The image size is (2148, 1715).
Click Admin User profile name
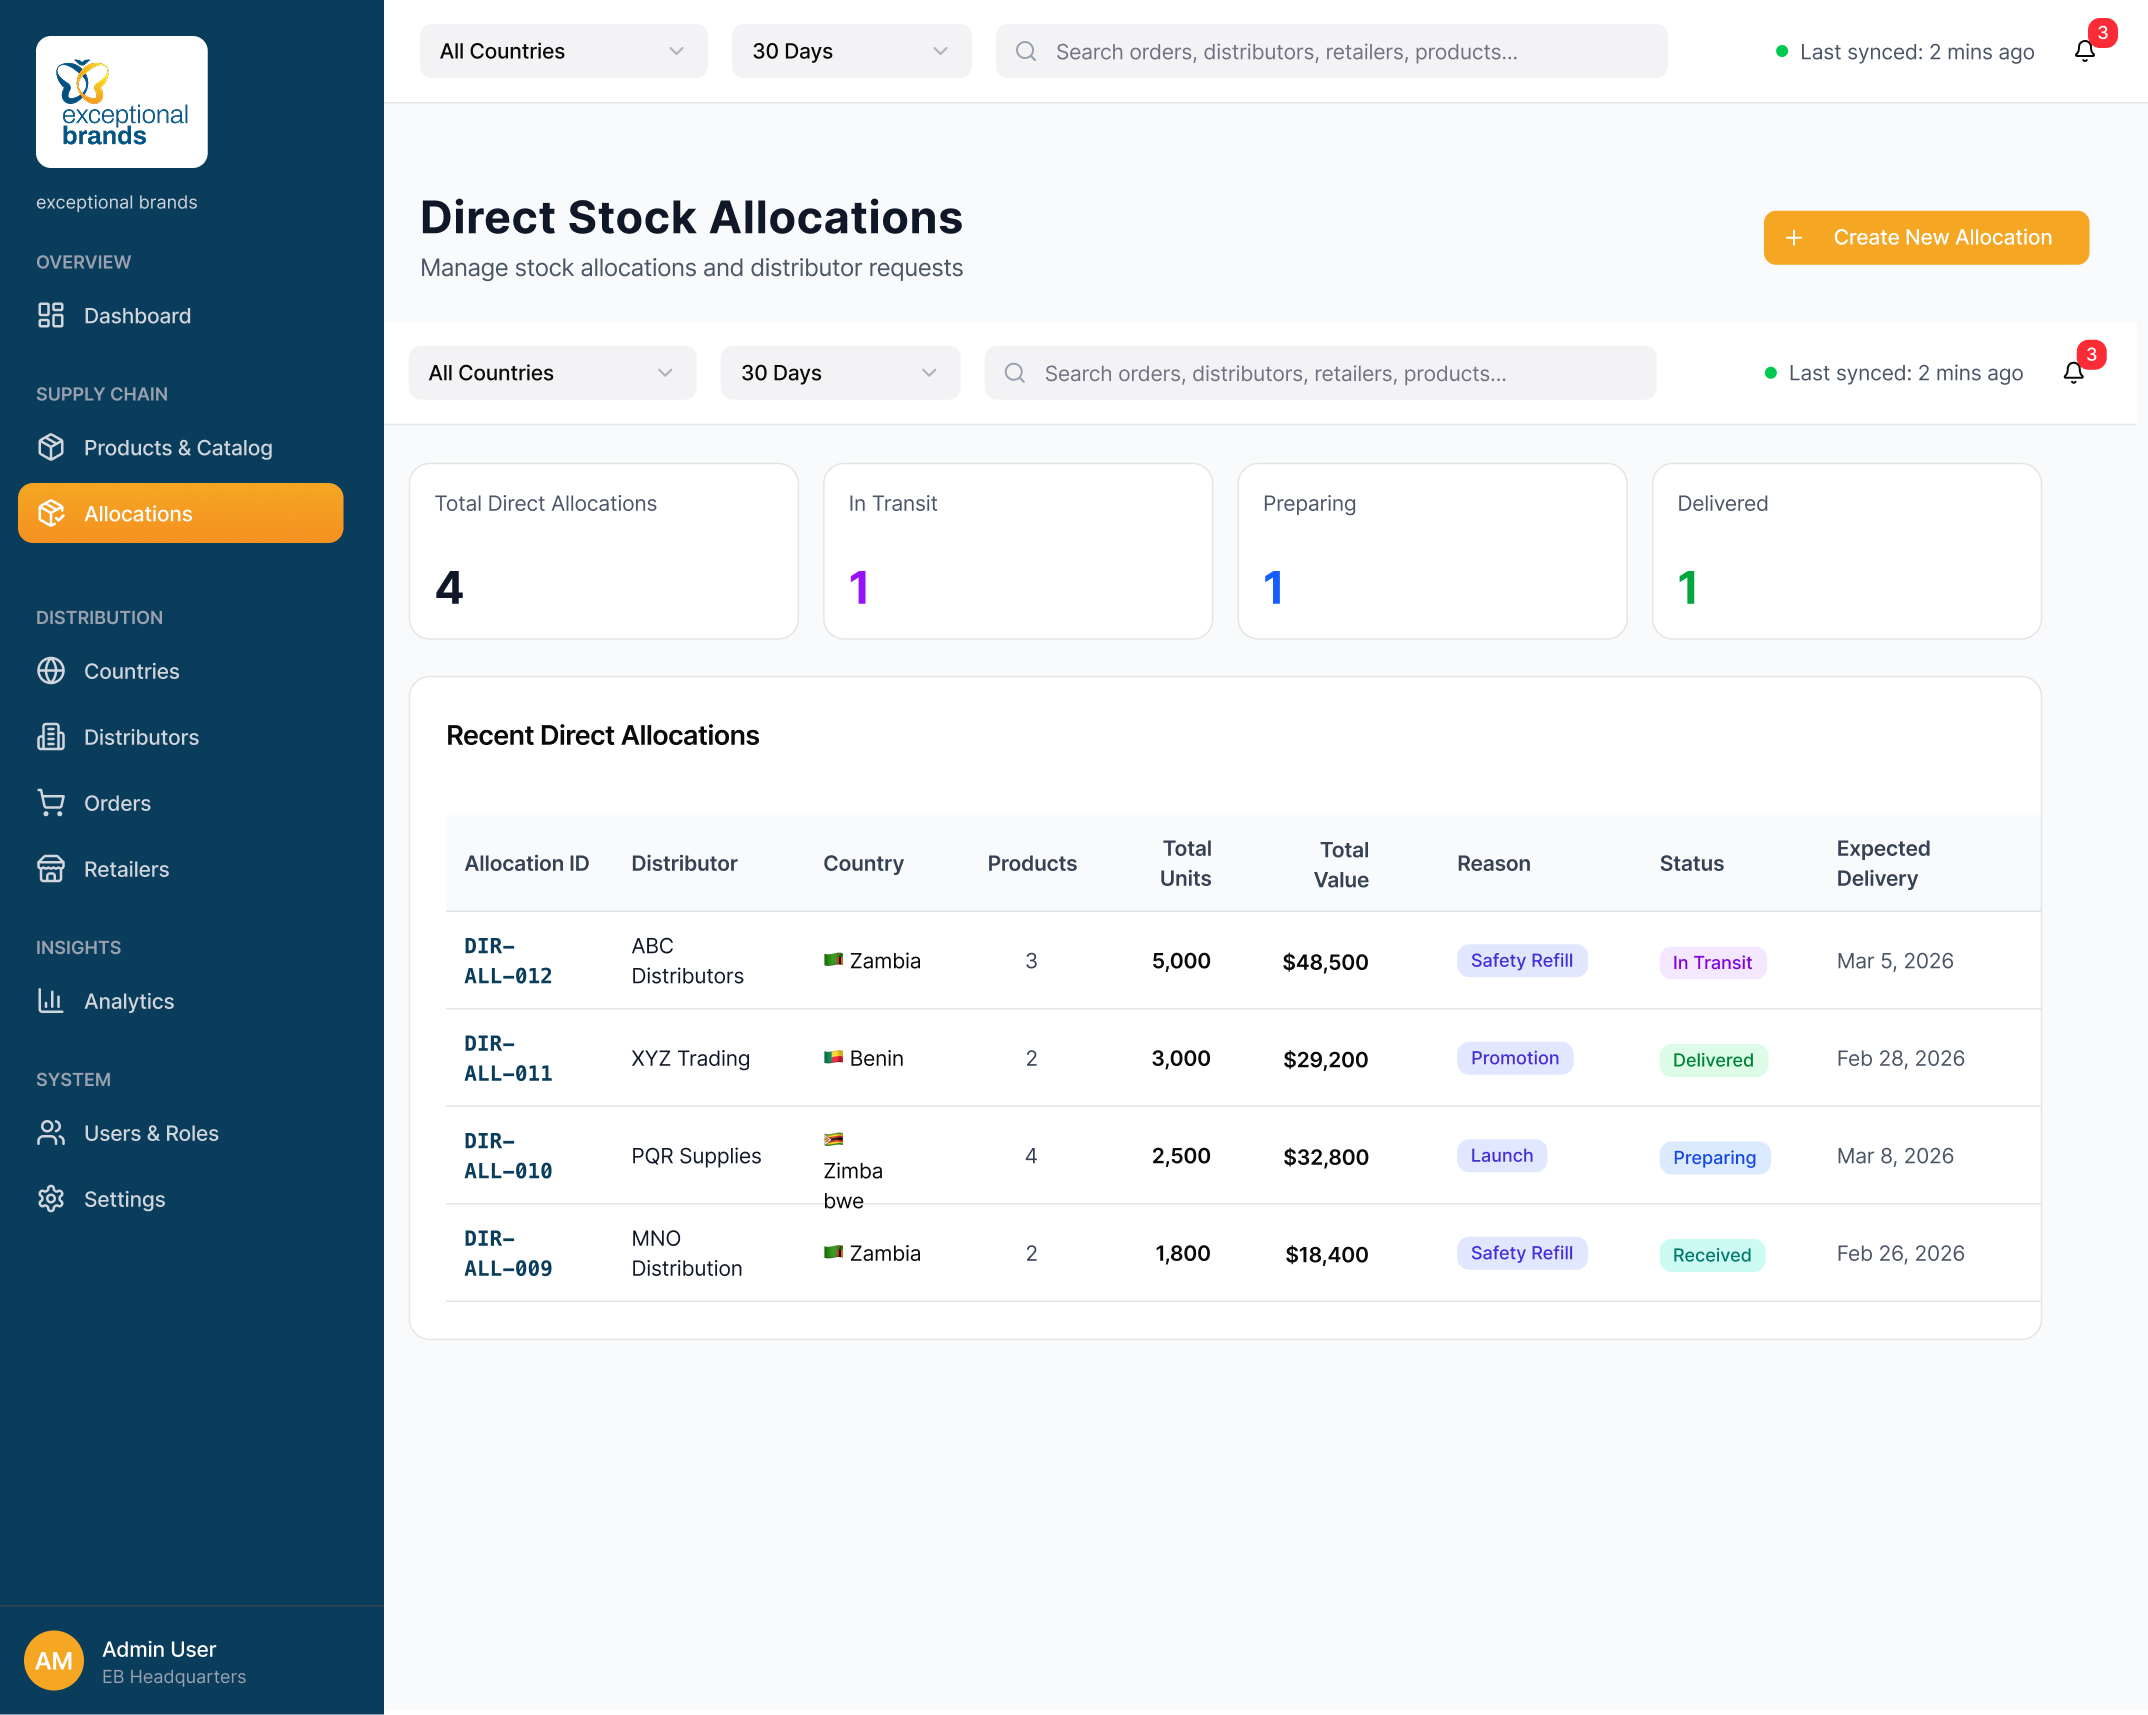coord(159,1649)
